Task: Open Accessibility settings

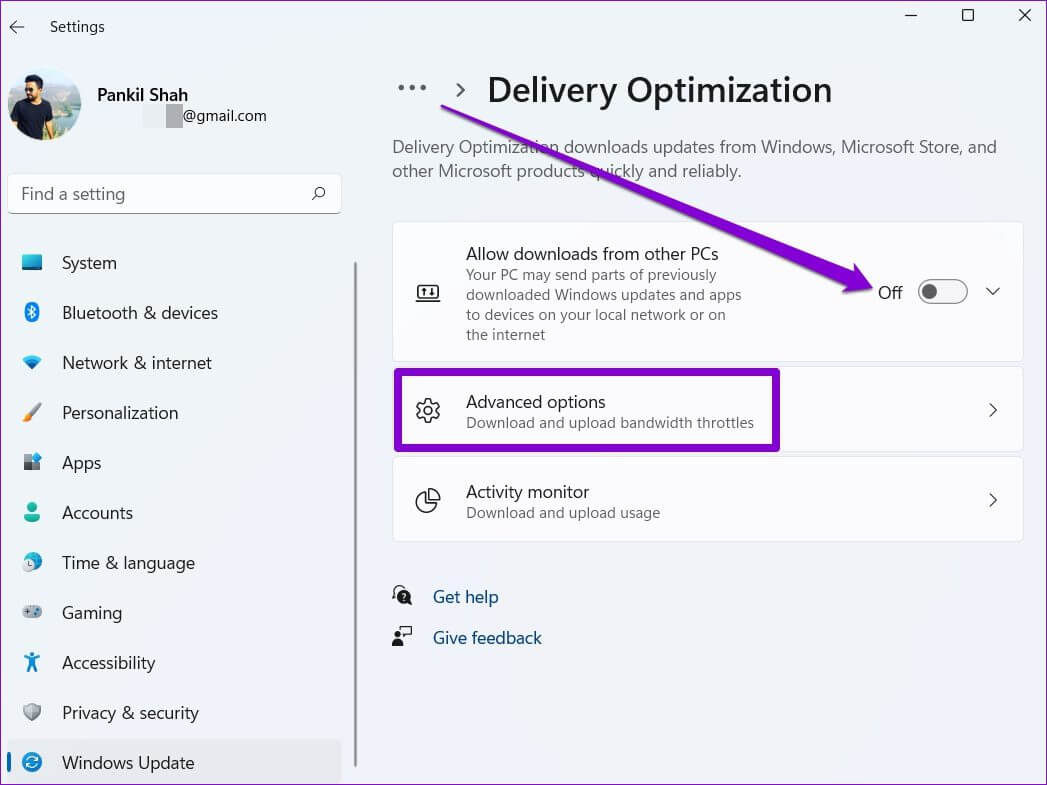Action: [174, 662]
